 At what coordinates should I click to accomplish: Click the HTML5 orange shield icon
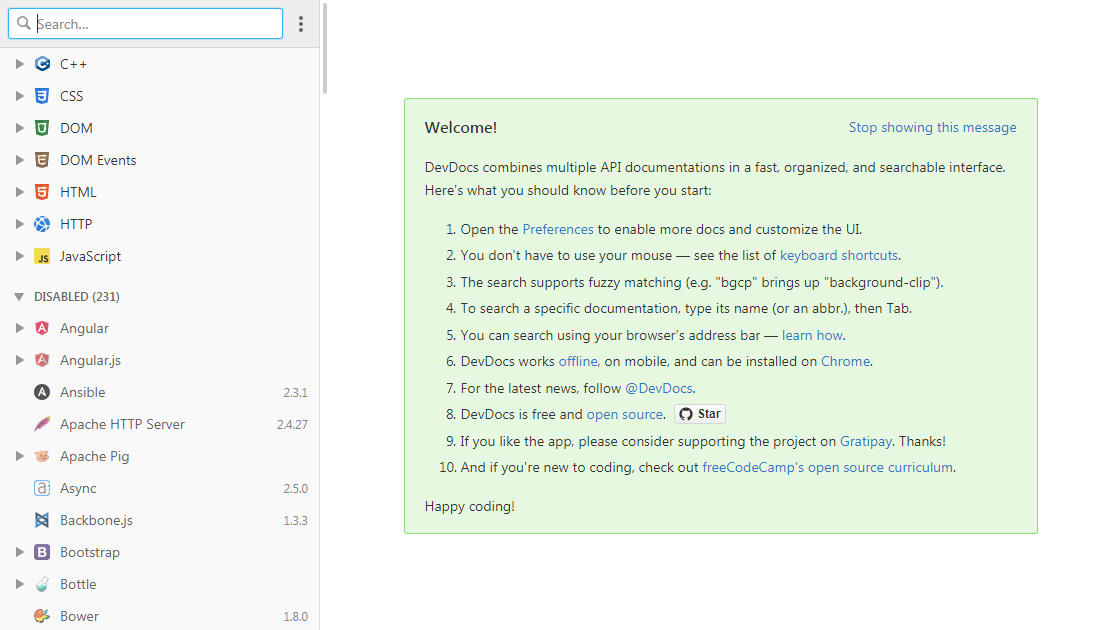[42, 192]
